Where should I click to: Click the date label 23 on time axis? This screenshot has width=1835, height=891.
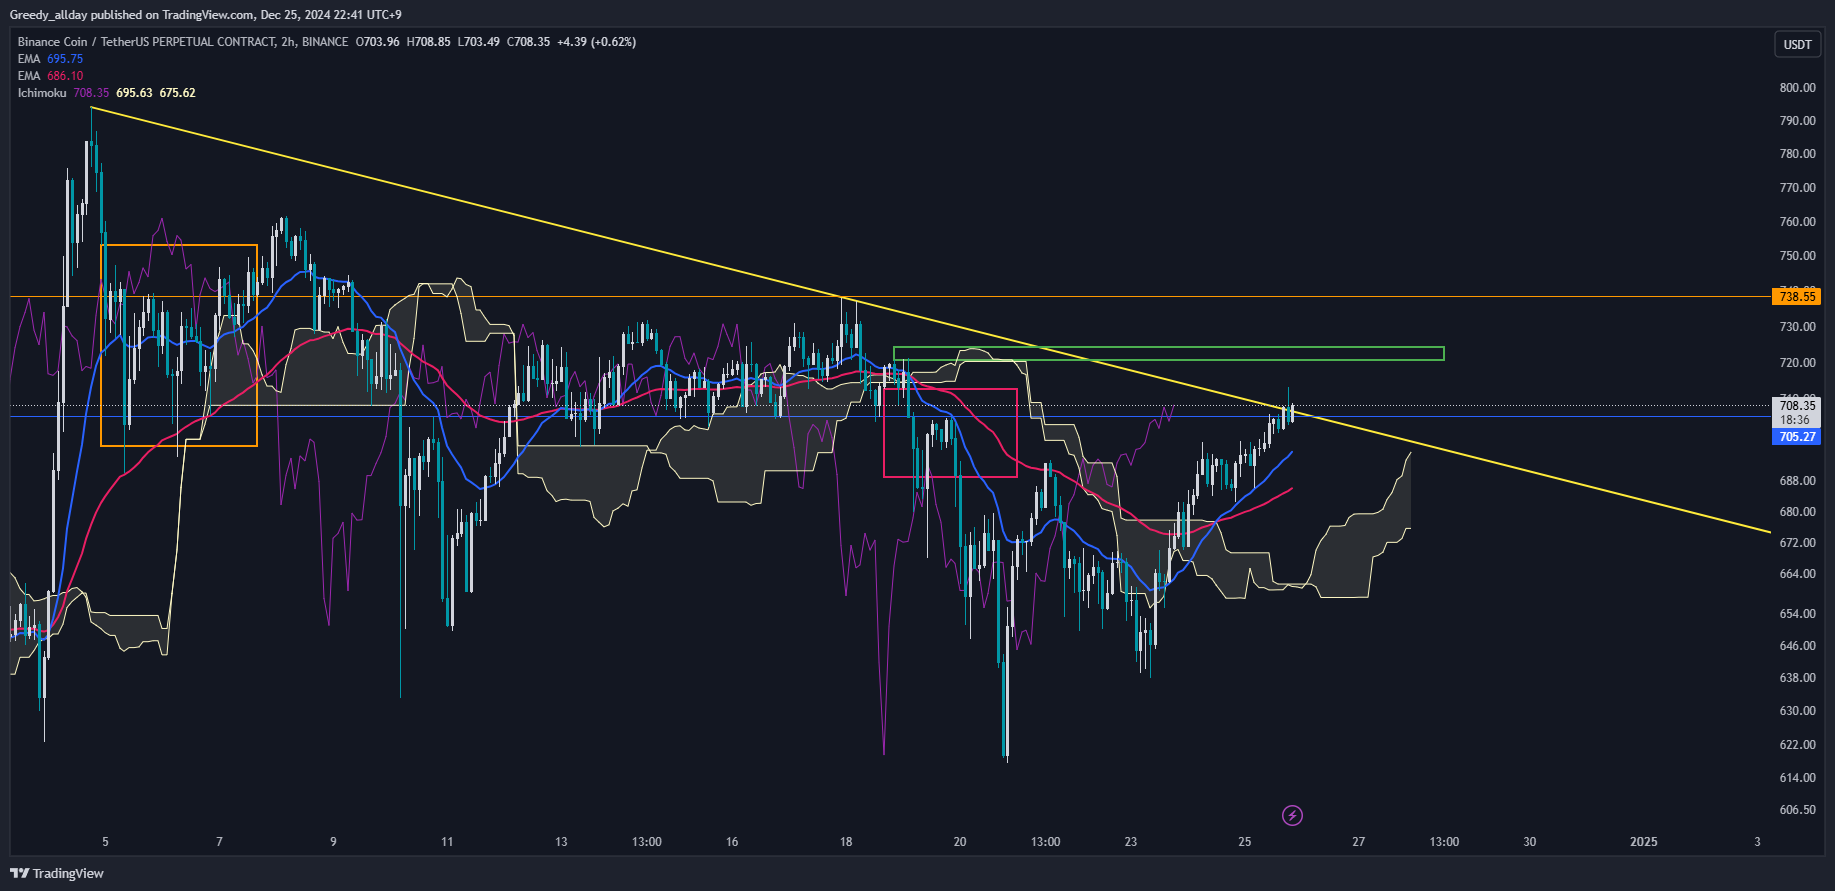[1131, 842]
